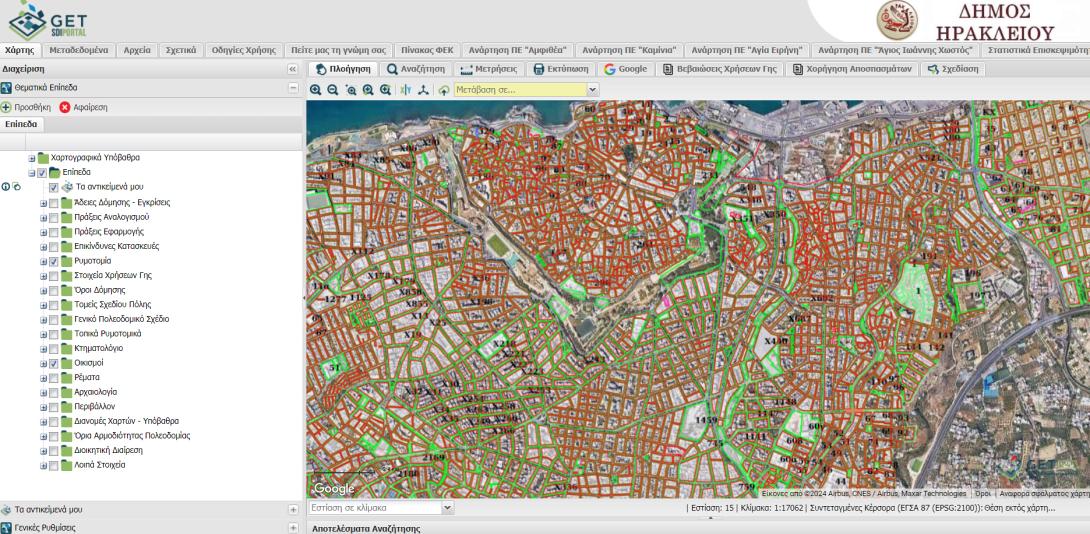Open the 'Μετάβαση σε...' dropdown

[x=592, y=89]
